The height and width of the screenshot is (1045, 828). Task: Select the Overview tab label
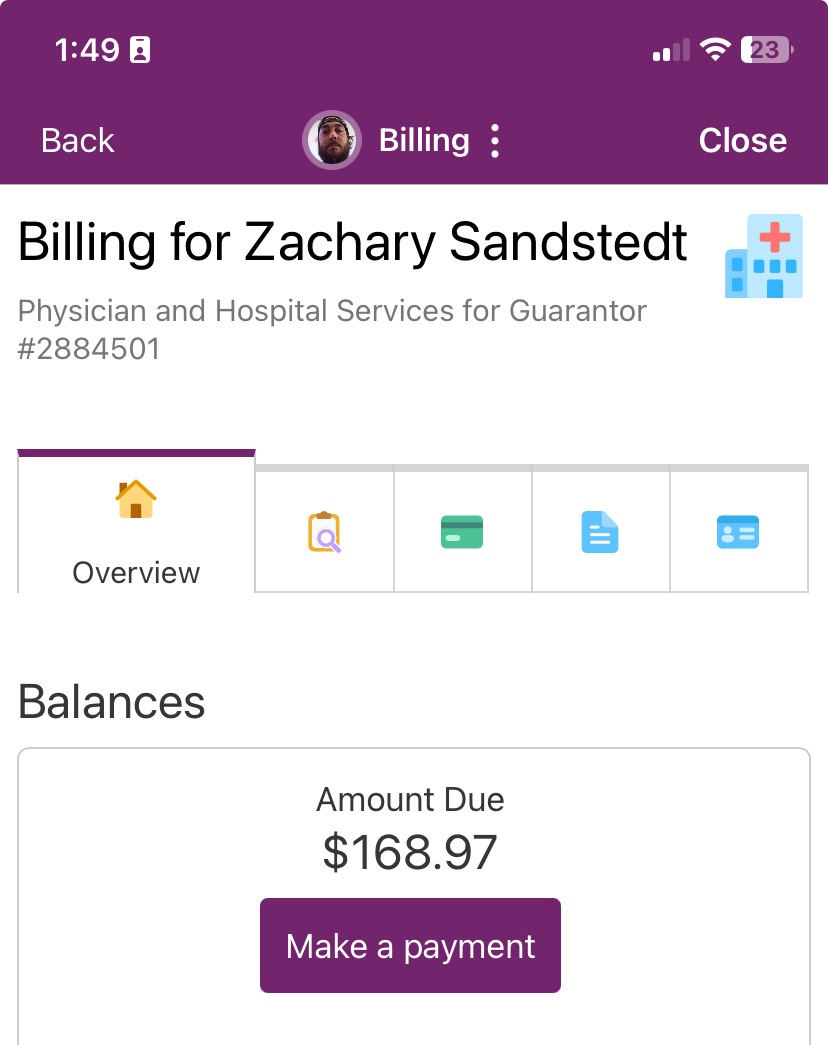point(136,573)
